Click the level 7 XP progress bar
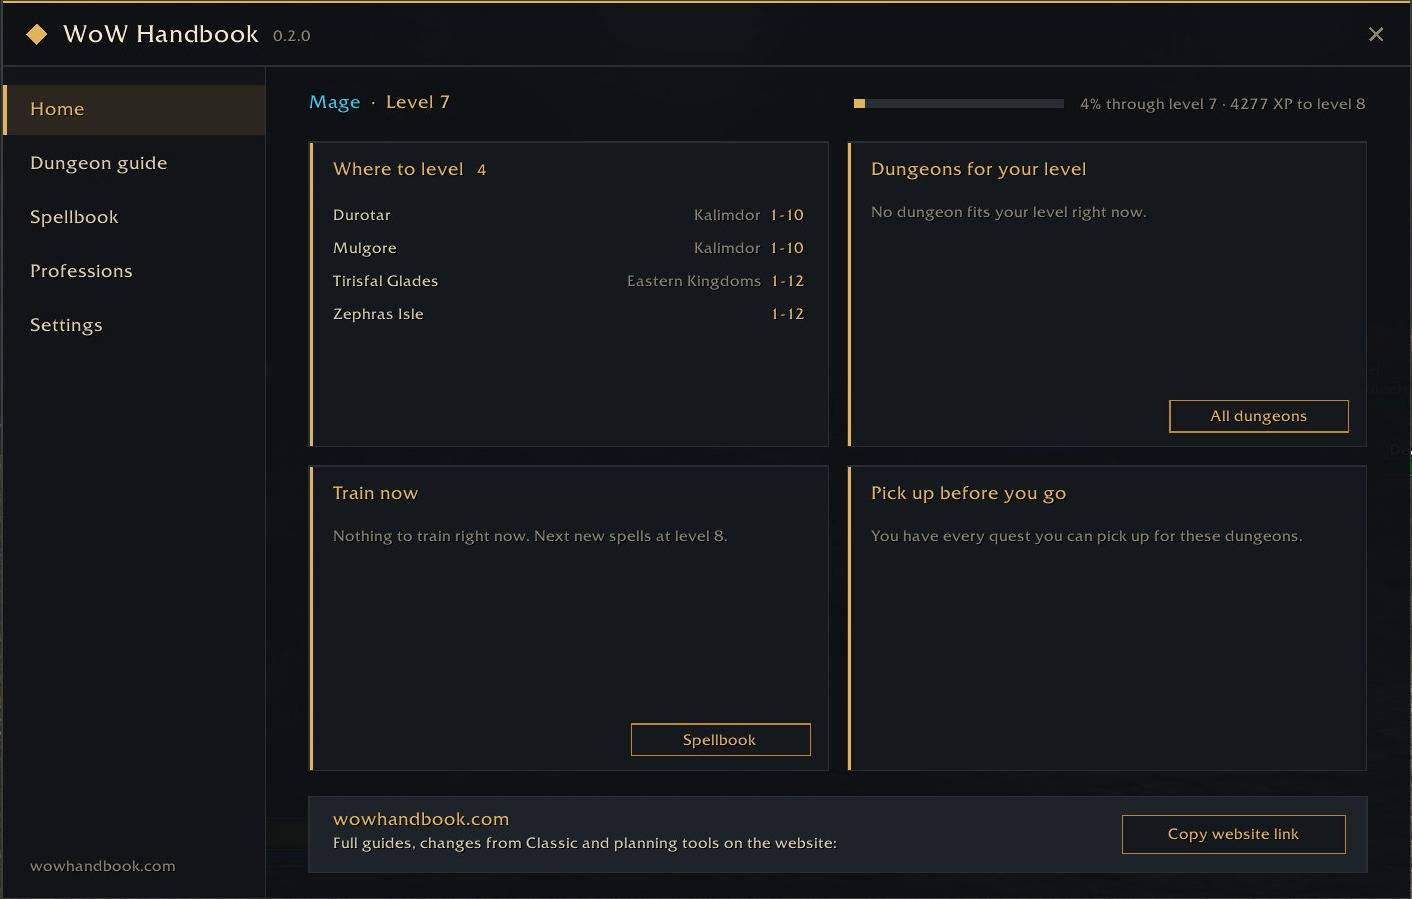 coord(959,103)
